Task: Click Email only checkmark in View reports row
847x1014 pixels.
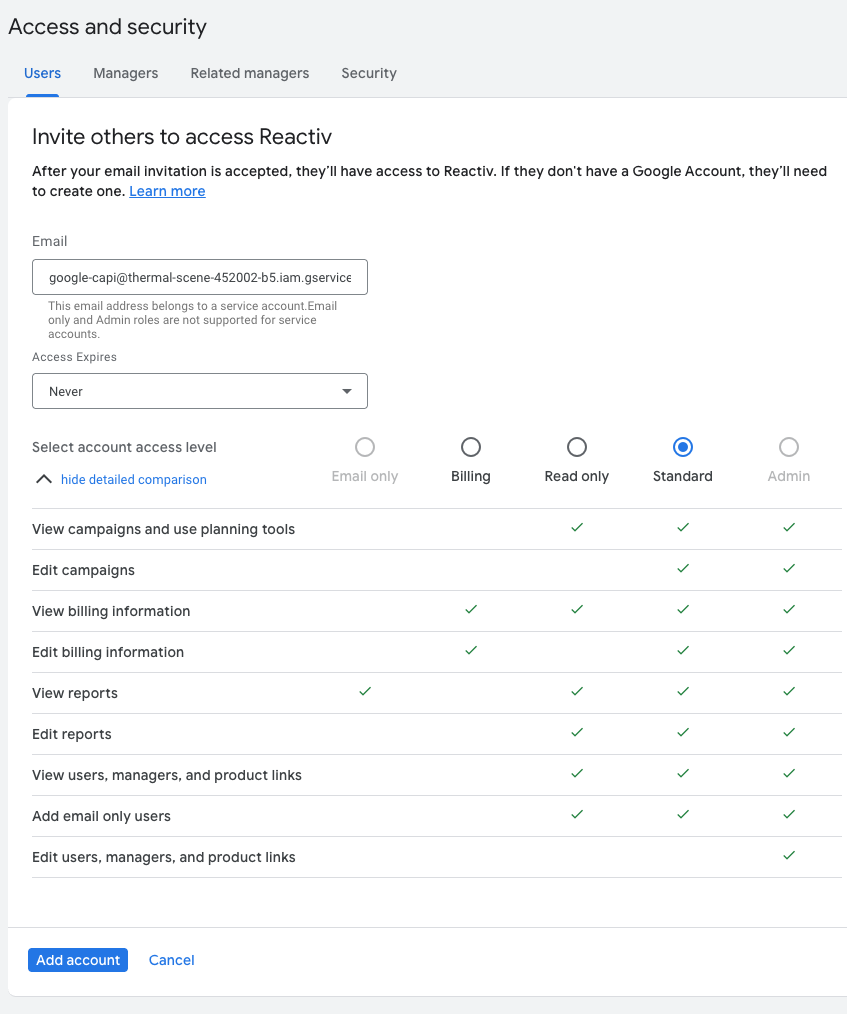Action: point(365,691)
